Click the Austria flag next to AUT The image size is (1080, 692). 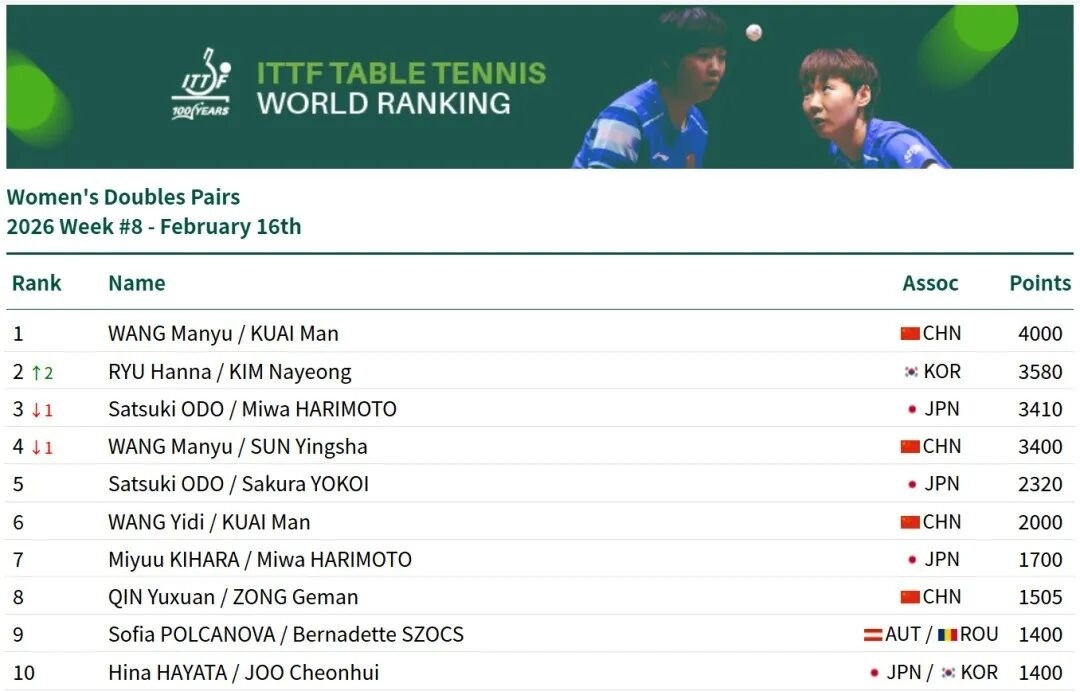pos(873,635)
